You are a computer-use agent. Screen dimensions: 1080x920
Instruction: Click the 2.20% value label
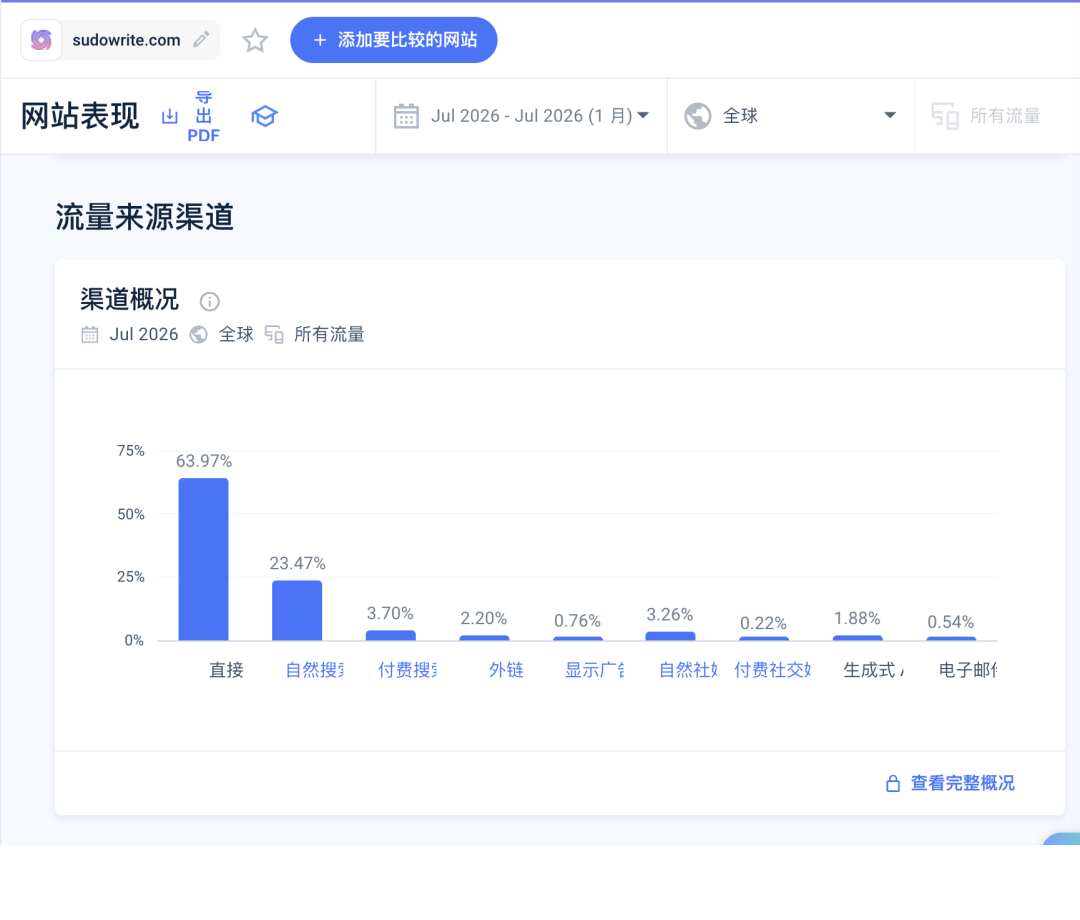[x=484, y=618]
